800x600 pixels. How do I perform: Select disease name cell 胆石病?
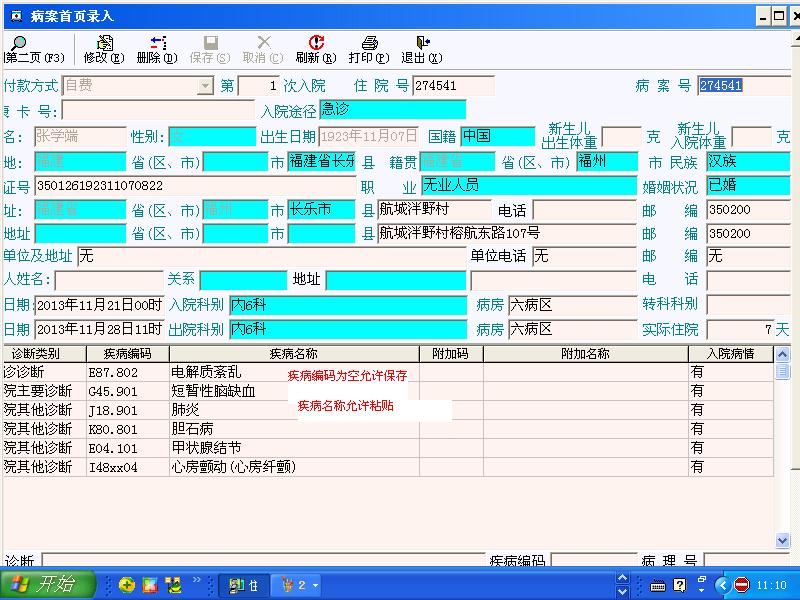tap(294, 429)
